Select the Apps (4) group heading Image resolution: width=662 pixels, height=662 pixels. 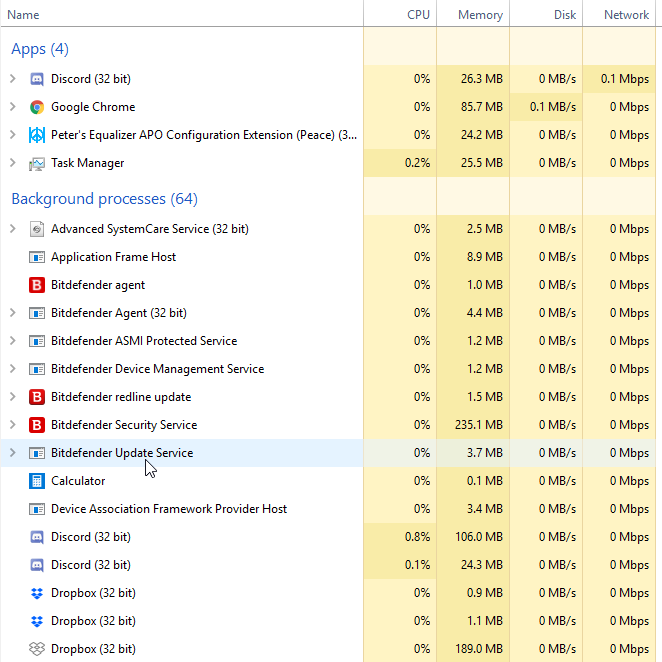[40, 49]
